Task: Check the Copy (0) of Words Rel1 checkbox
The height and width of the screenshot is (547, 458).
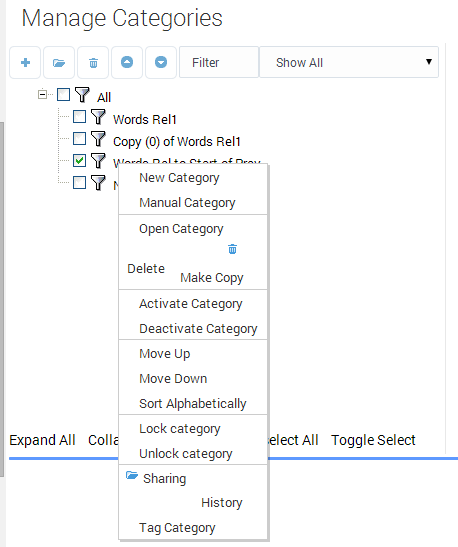Action: (x=80, y=139)
